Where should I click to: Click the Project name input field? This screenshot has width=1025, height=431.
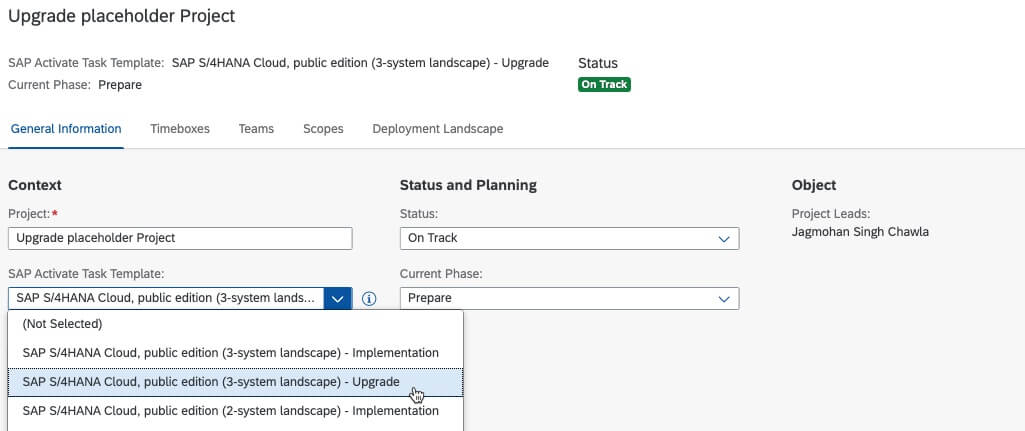pyautogui.click(x=180, y=238)
